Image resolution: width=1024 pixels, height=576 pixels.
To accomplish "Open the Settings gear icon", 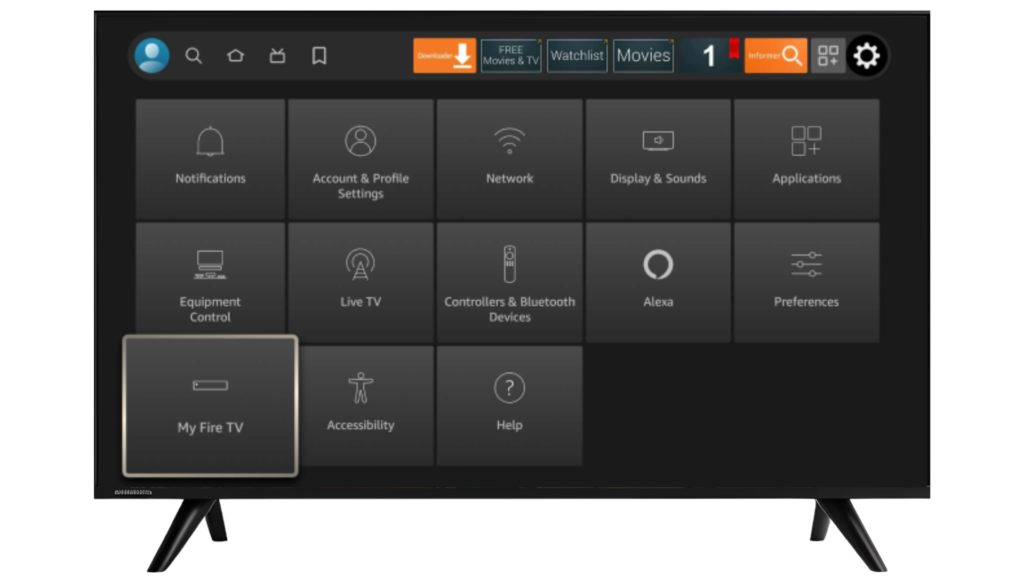I will [866, 56].
